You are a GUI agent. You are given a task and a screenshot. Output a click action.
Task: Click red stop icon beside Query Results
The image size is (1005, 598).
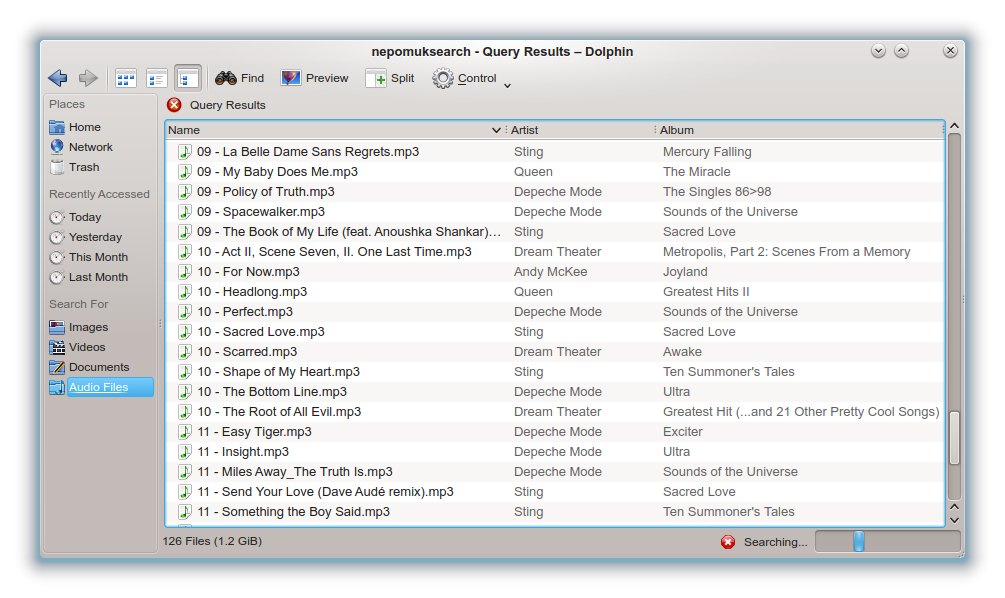(x=174, y=104)
